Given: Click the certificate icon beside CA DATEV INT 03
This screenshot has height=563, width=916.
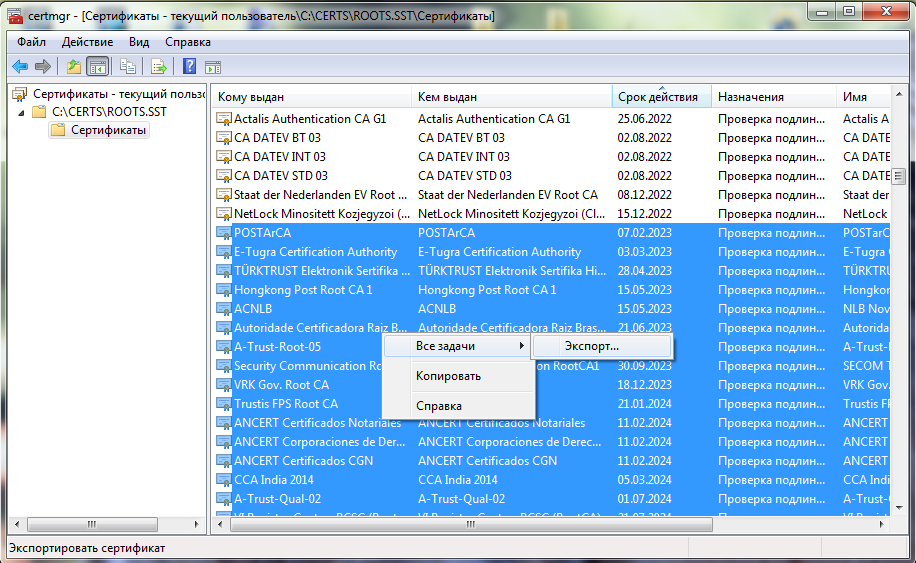Looking at the screenshot, I should 224,157.
